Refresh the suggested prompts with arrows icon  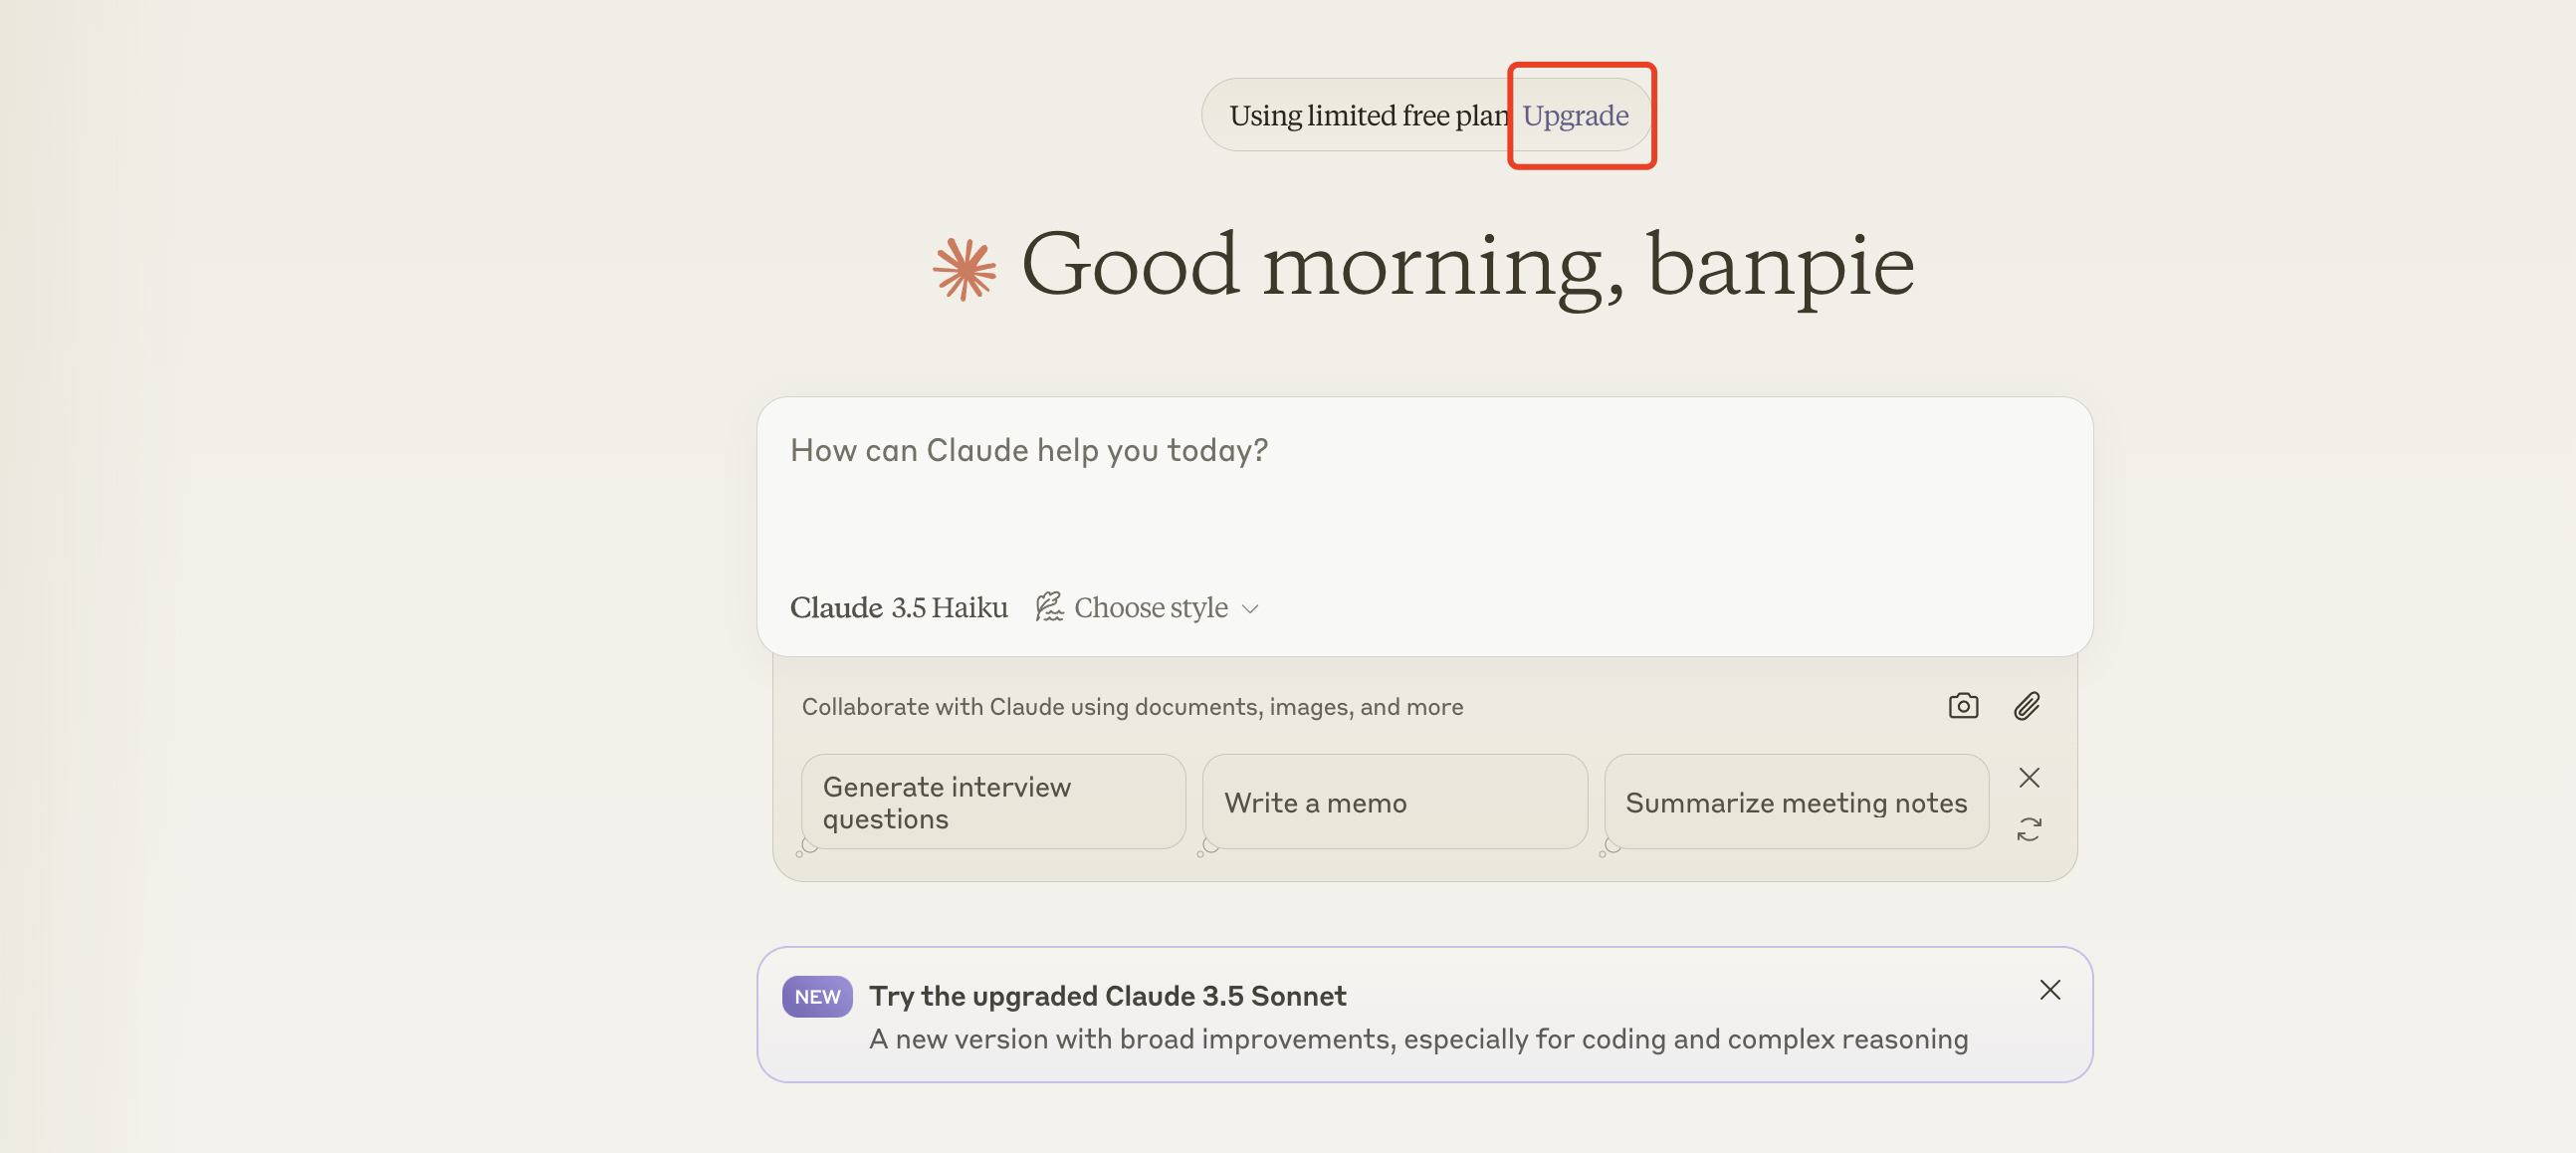(2028, 829)
